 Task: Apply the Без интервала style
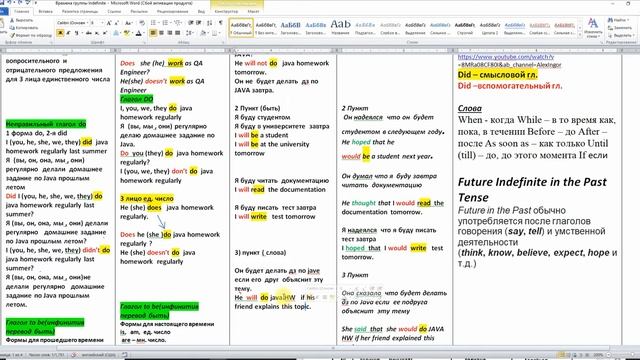click(x=266, y=27)
